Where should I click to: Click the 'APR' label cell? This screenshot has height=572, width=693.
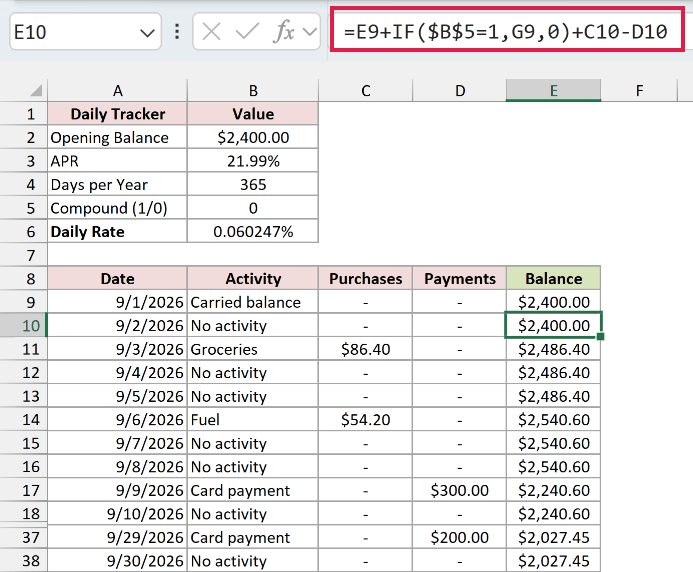point(118,161)
